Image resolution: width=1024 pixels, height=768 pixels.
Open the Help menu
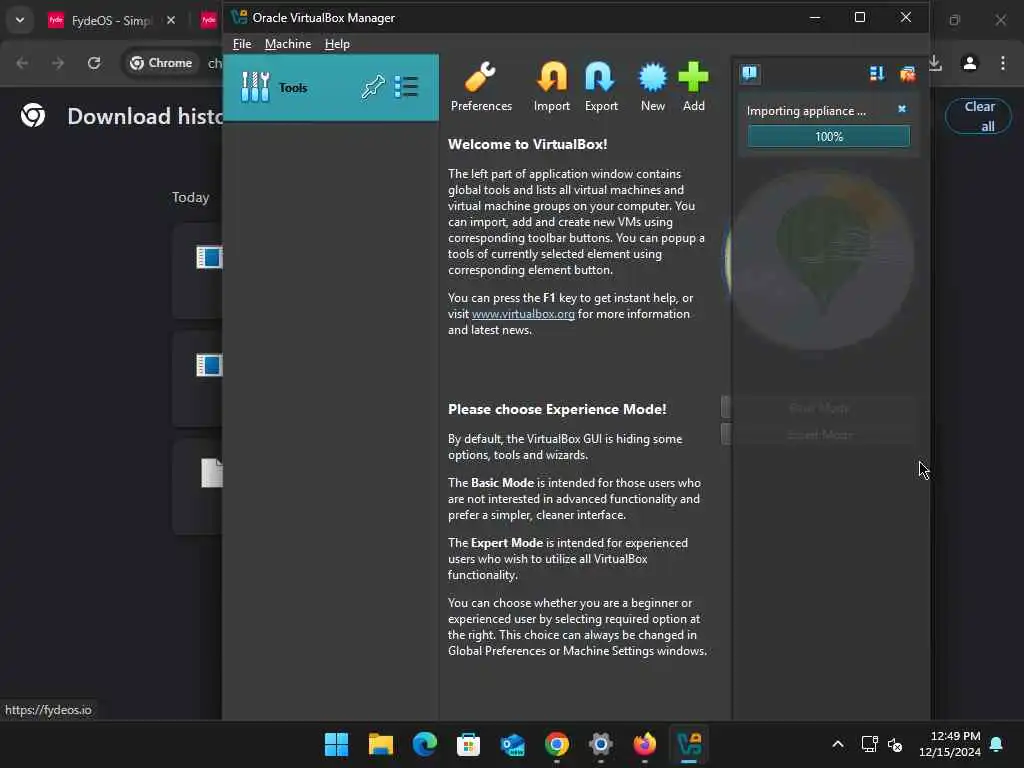[x=337, y=44]
